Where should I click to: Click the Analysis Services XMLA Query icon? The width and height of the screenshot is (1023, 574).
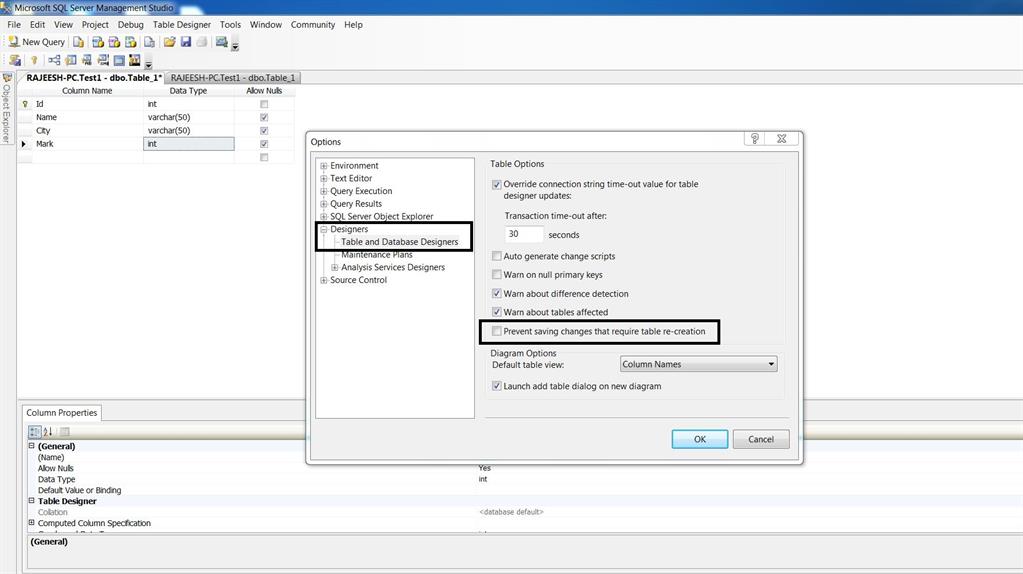pyautogui.click(x=130, y=42)
